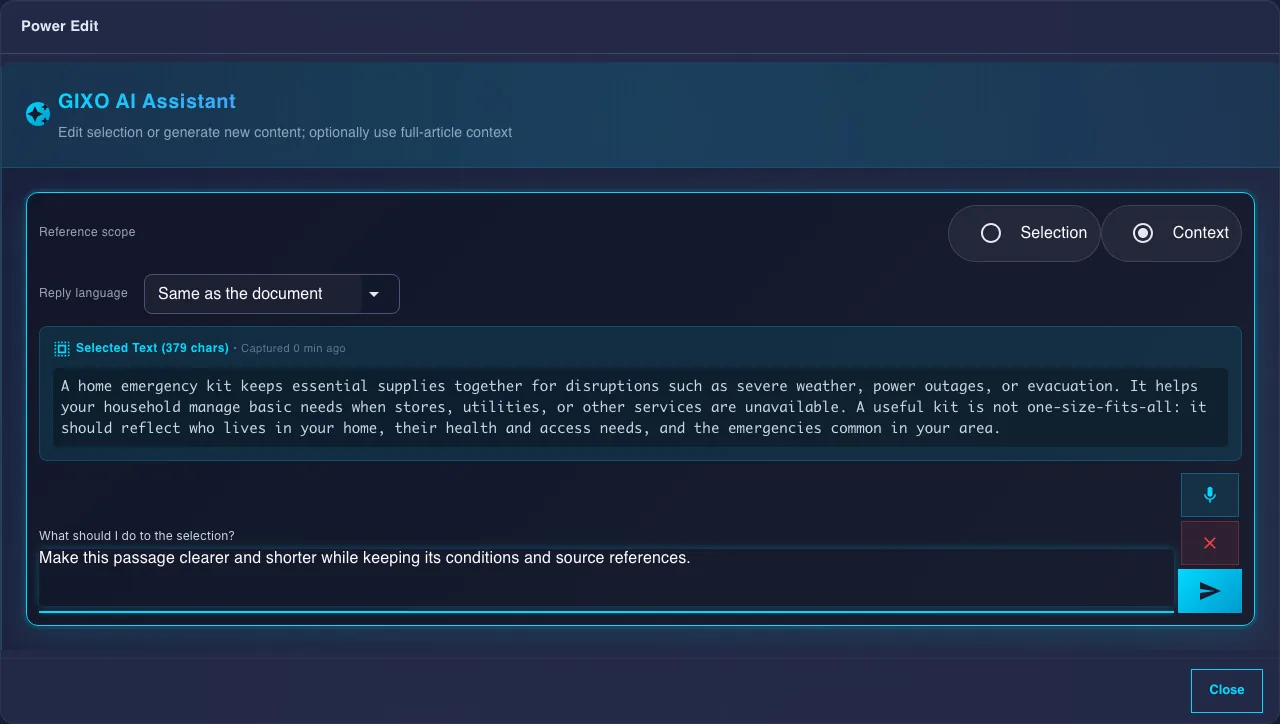Start voice input with the microphone icon

(1210, 495)
